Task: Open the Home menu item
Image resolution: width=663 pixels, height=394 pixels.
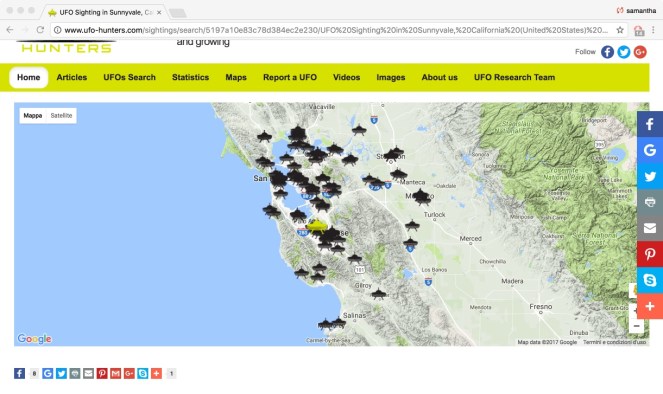Action: point(29,77)
